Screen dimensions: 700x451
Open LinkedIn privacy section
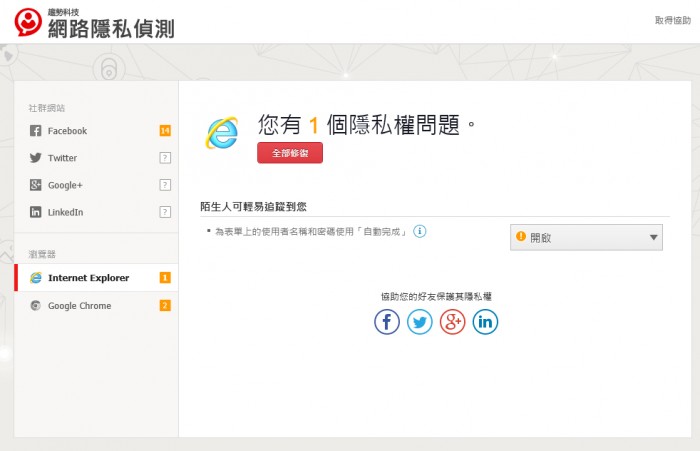(x=65, y=212)
